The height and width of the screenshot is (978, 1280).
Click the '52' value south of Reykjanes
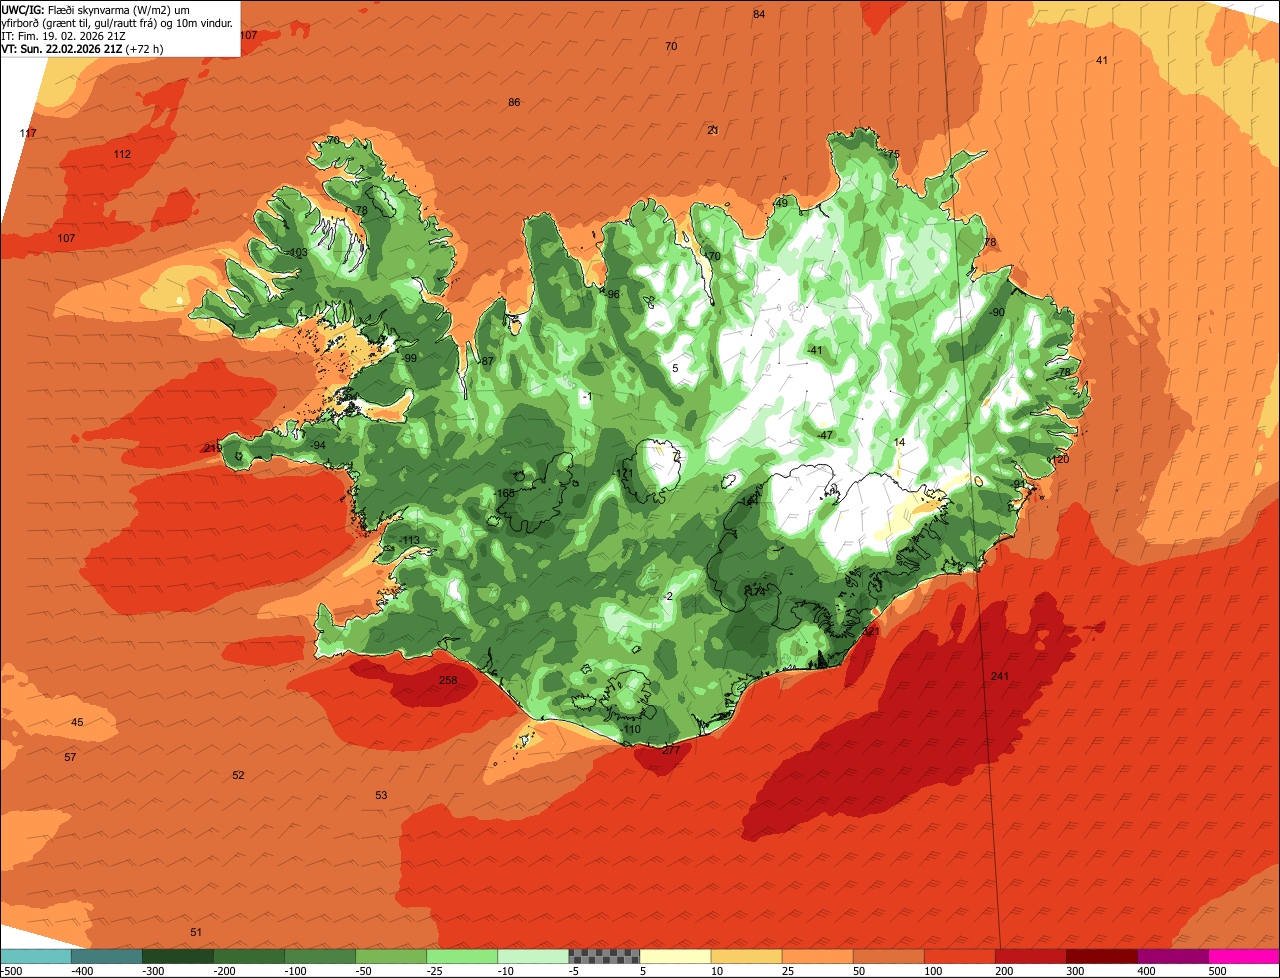click(238, 775)
